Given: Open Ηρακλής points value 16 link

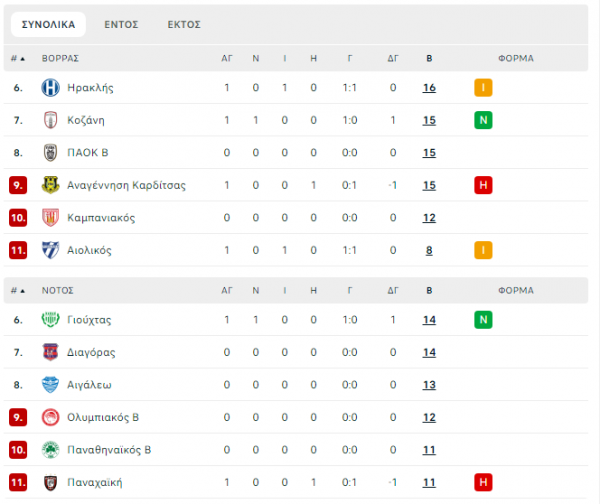Looking at the screenshot, I should coord(429,88).
